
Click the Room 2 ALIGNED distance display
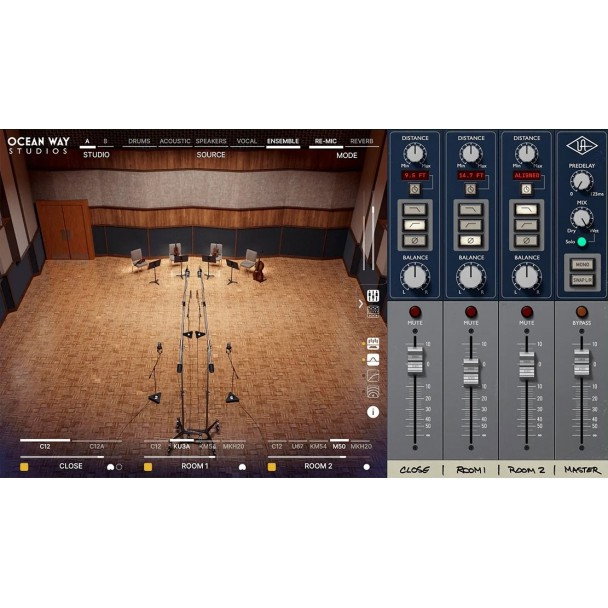(x=527, y=176)
